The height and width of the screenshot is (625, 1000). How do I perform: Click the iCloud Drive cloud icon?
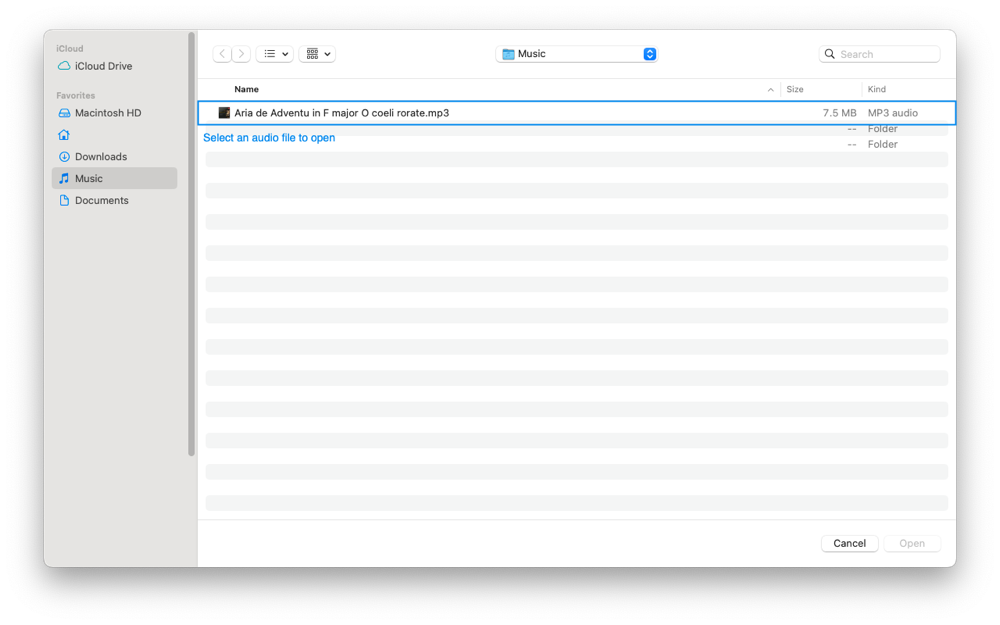[x=64, y=66]
